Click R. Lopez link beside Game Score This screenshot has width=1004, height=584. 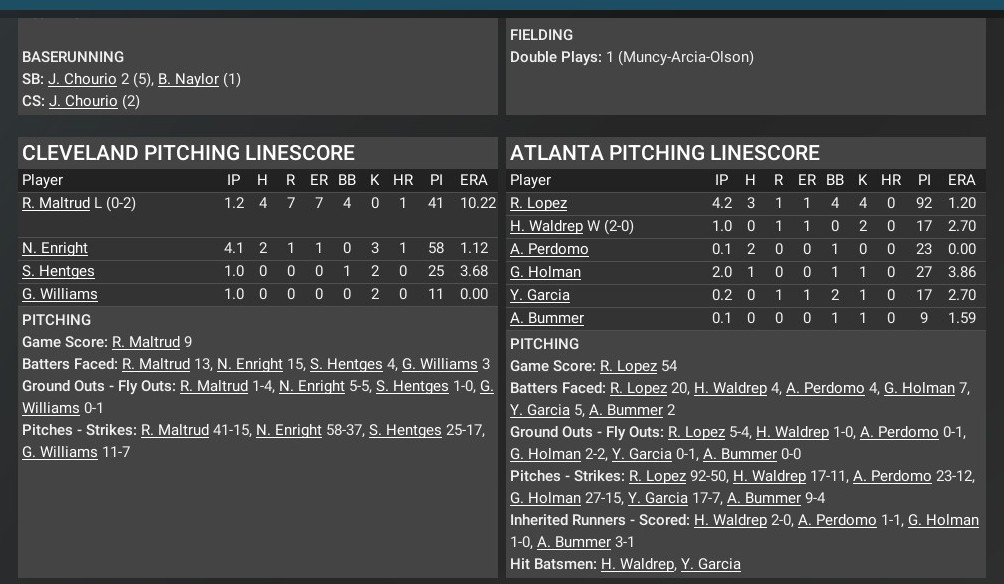coord(628,366)
